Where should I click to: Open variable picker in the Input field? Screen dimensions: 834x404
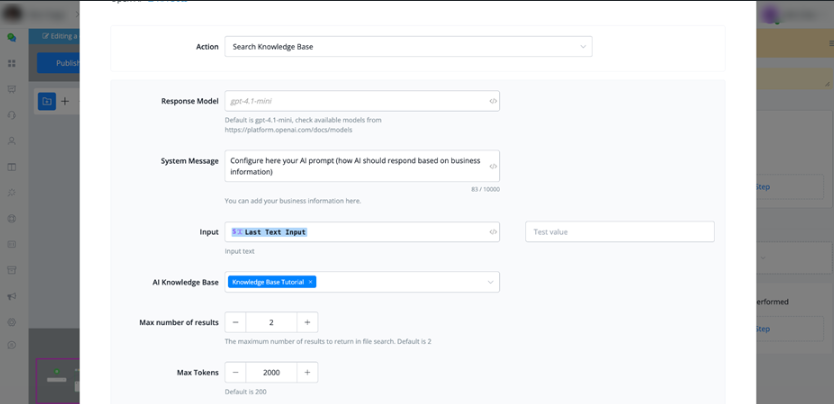click(493, 232)
